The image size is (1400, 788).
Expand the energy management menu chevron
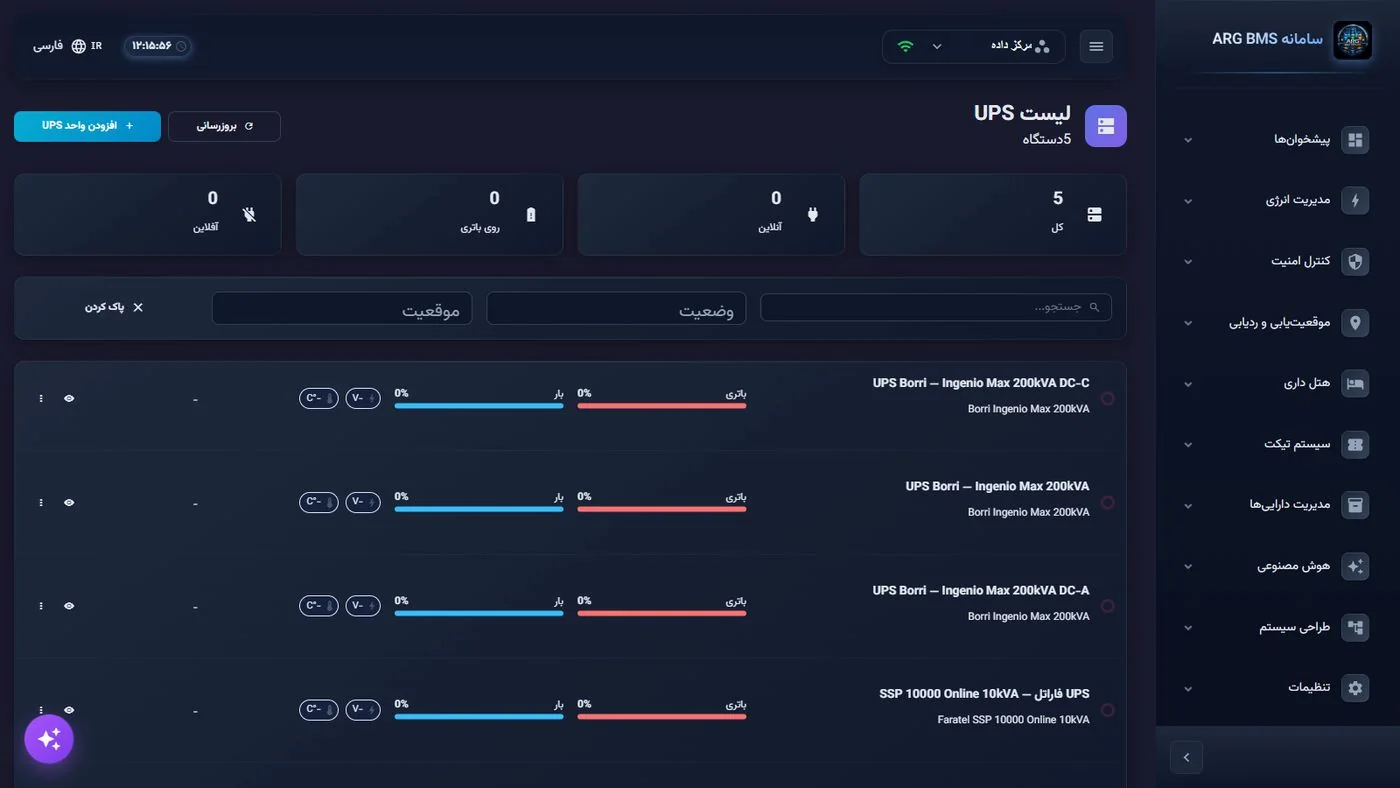[1188, 201]
